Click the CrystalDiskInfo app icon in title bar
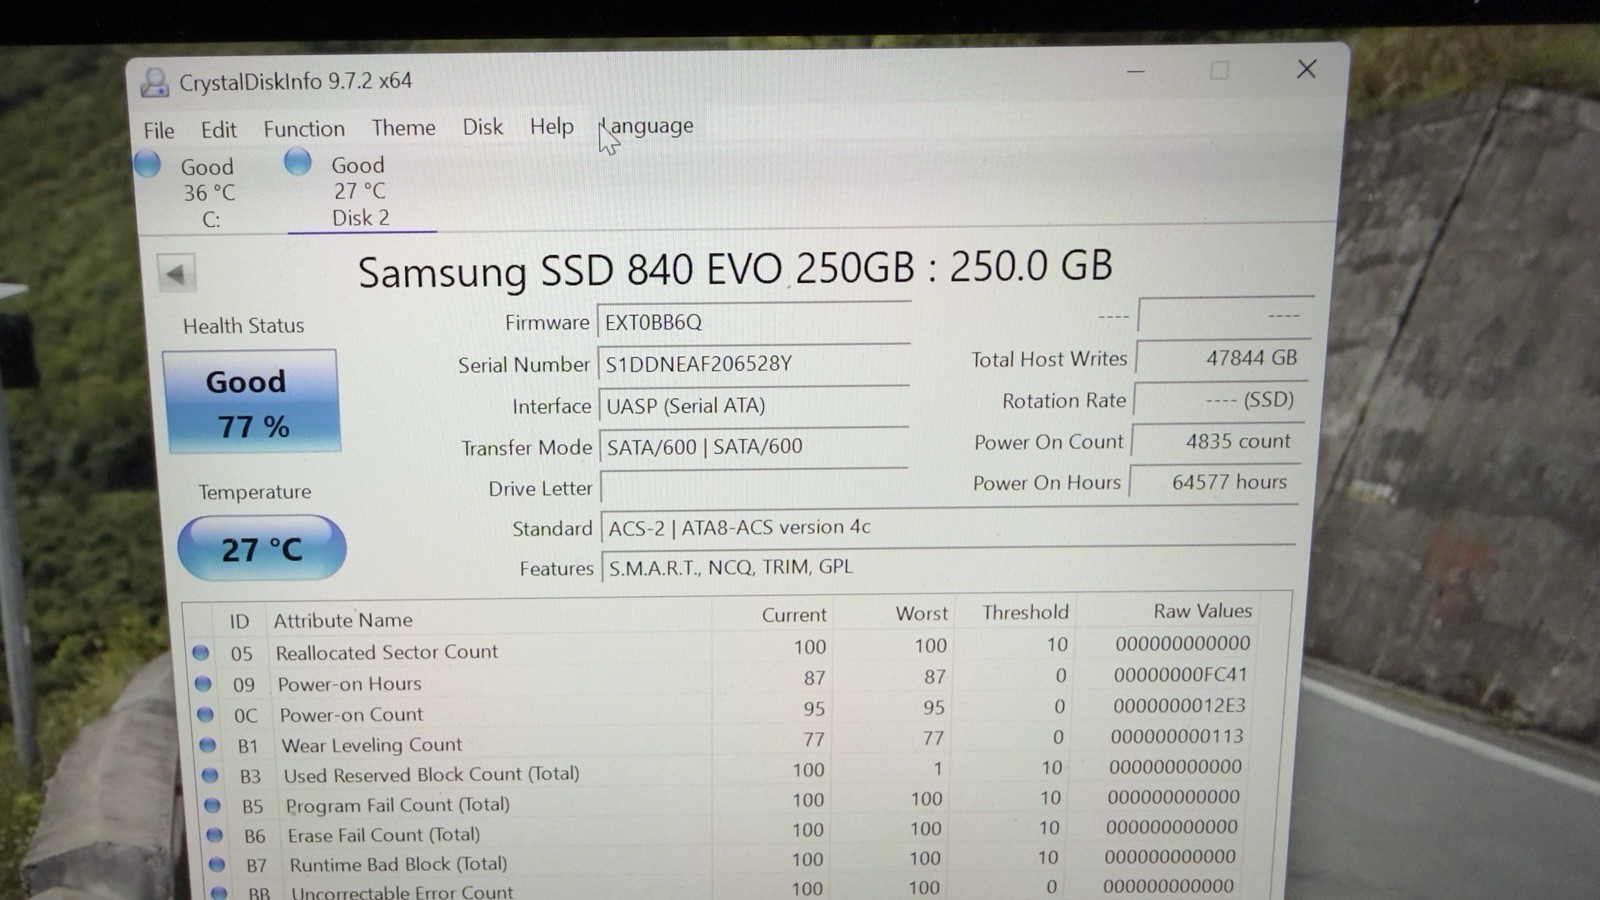 154,82
